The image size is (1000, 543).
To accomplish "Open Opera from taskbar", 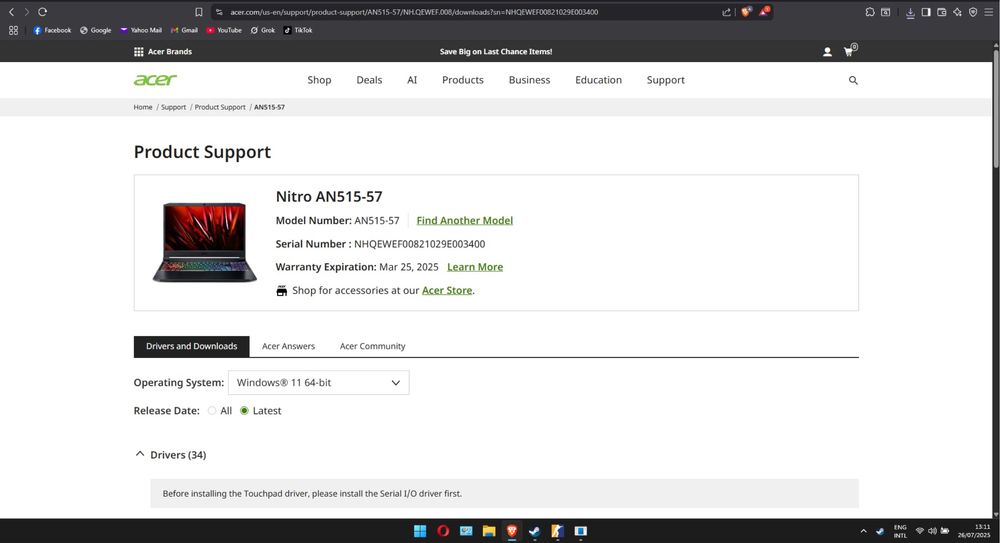I will tap(443, 531).
